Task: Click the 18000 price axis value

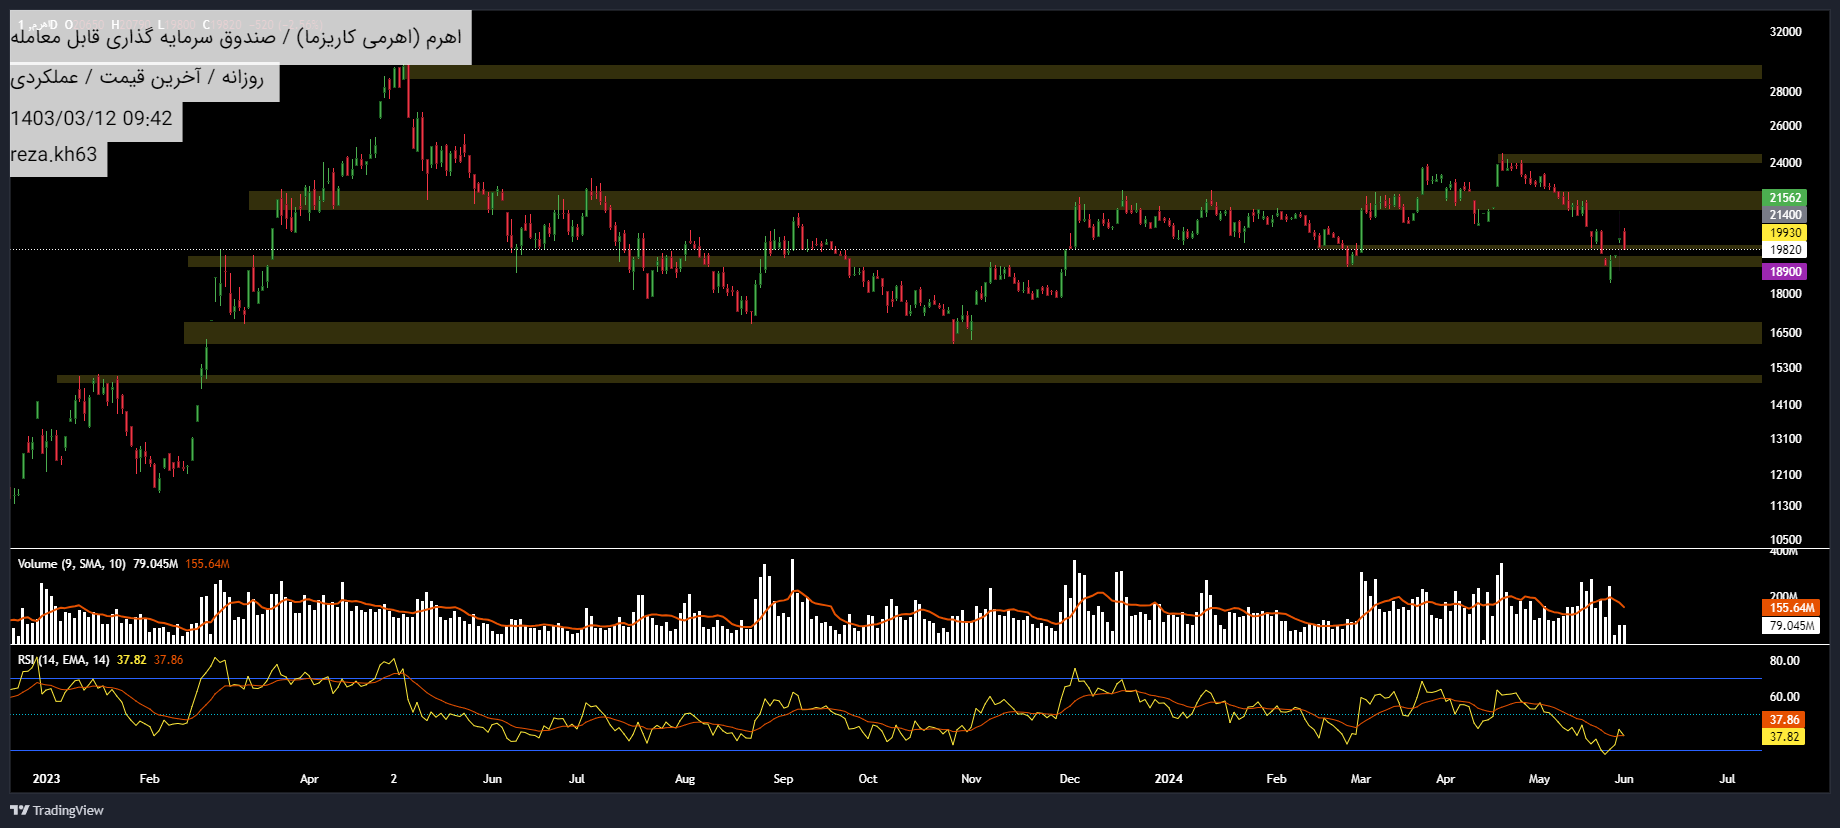Action: click(1785, 294)
